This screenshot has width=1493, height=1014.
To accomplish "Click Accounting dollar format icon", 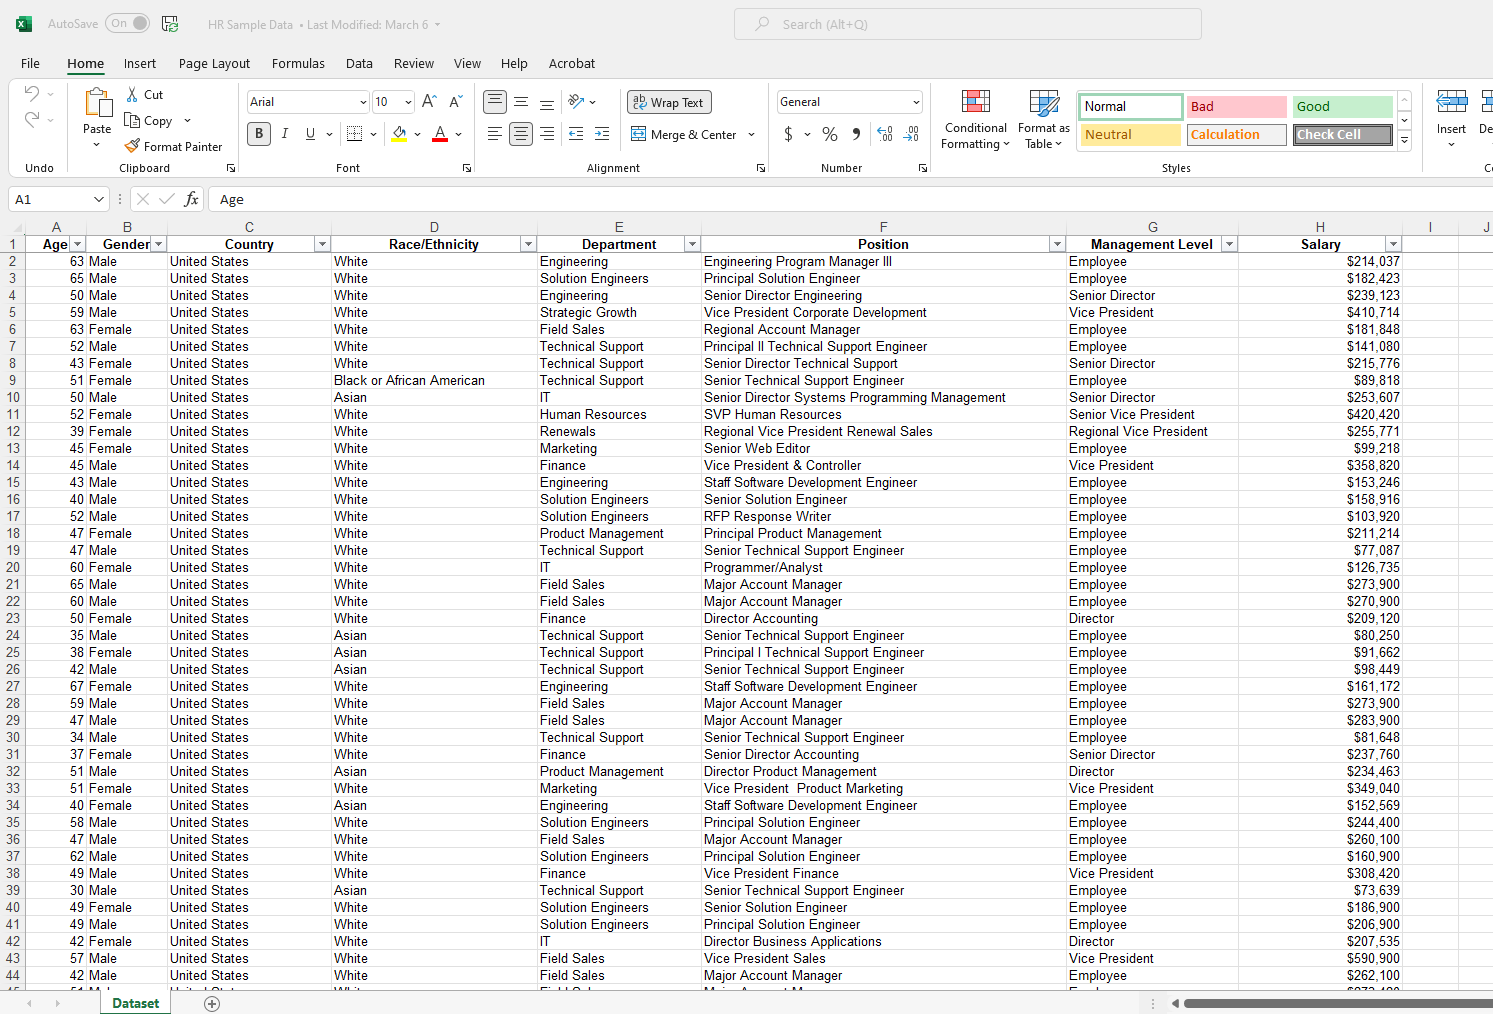I will (788, 134).
